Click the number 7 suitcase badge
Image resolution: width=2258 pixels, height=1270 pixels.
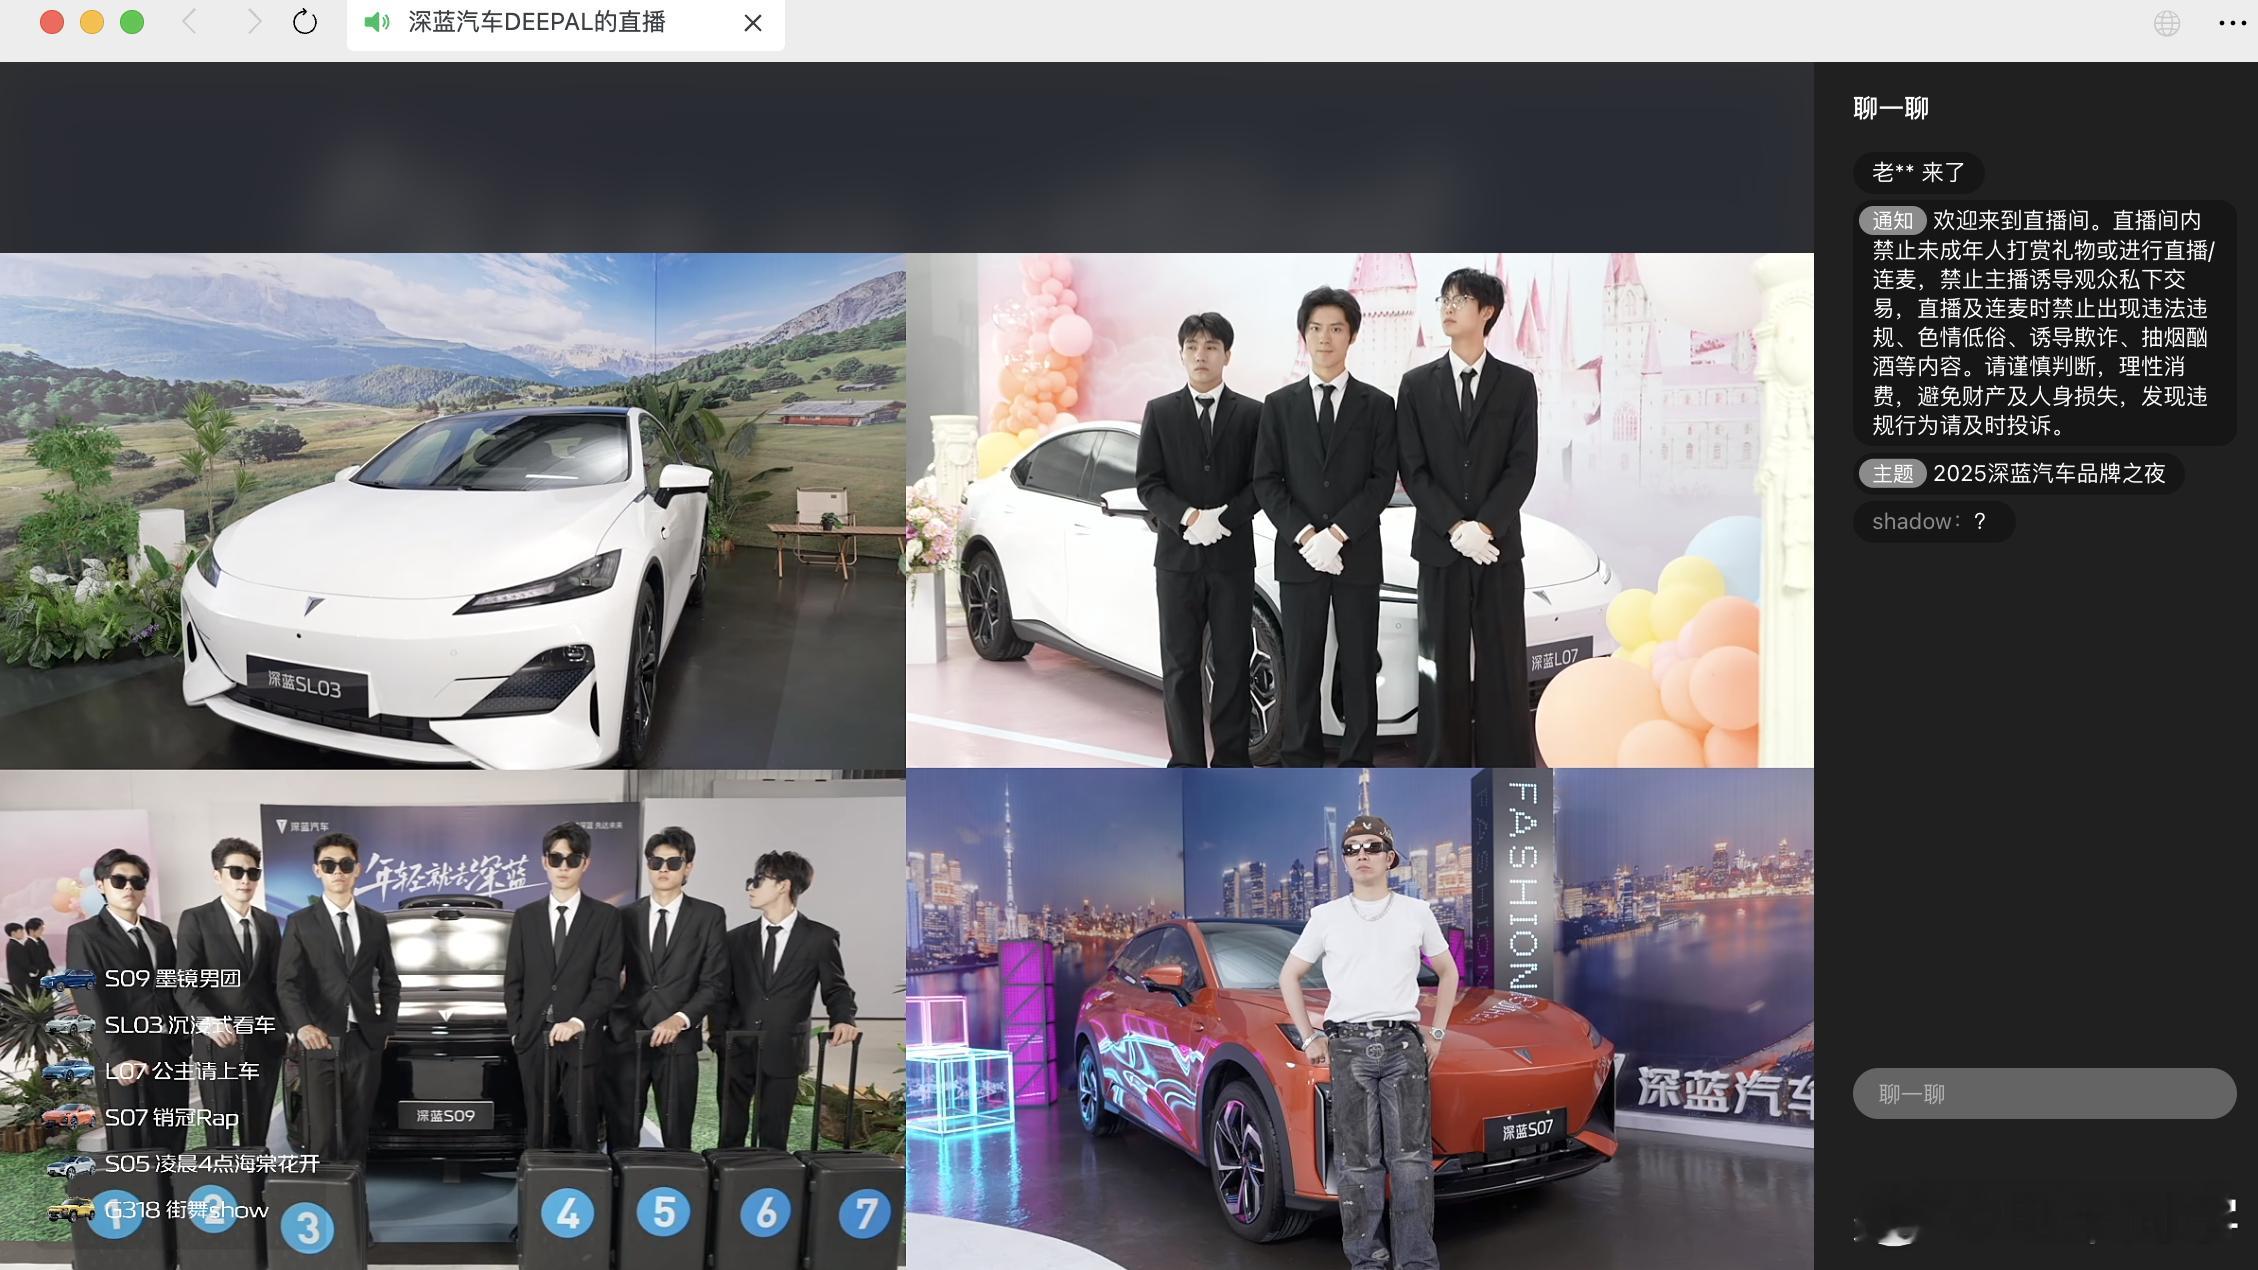coord(865,1214)
